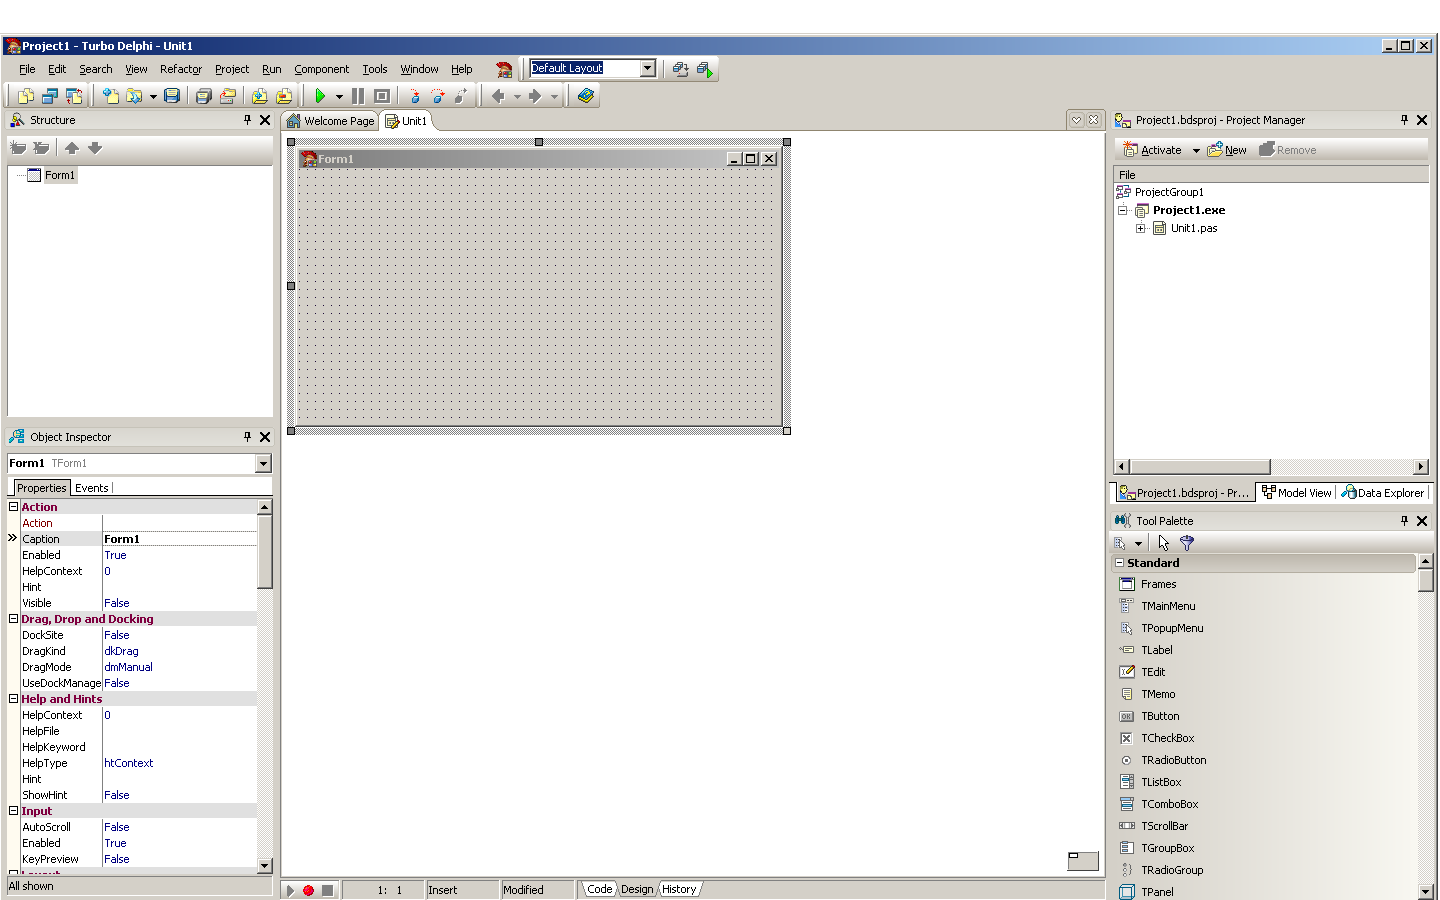Start macro recording with red dot
This screenshot has height=900, width=1440.
pyautogui.click(x=309, y=890)
